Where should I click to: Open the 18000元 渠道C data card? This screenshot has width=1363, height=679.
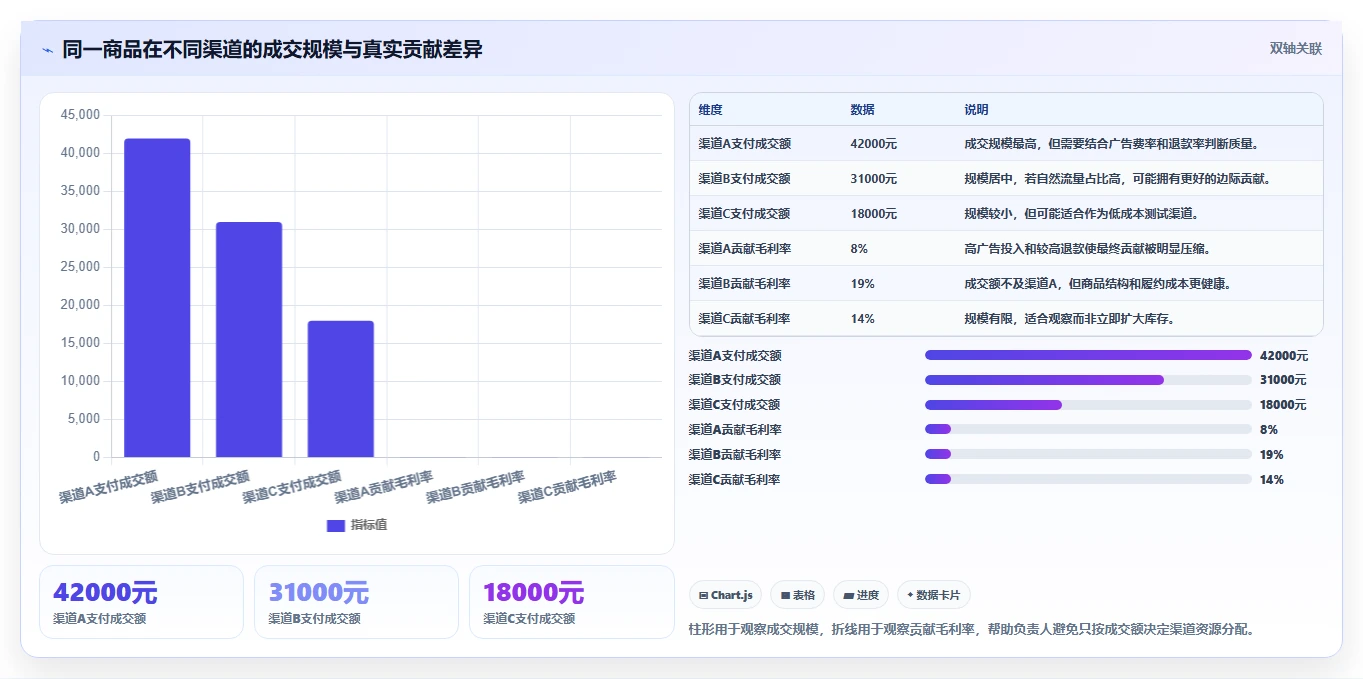tap(571, 602)
